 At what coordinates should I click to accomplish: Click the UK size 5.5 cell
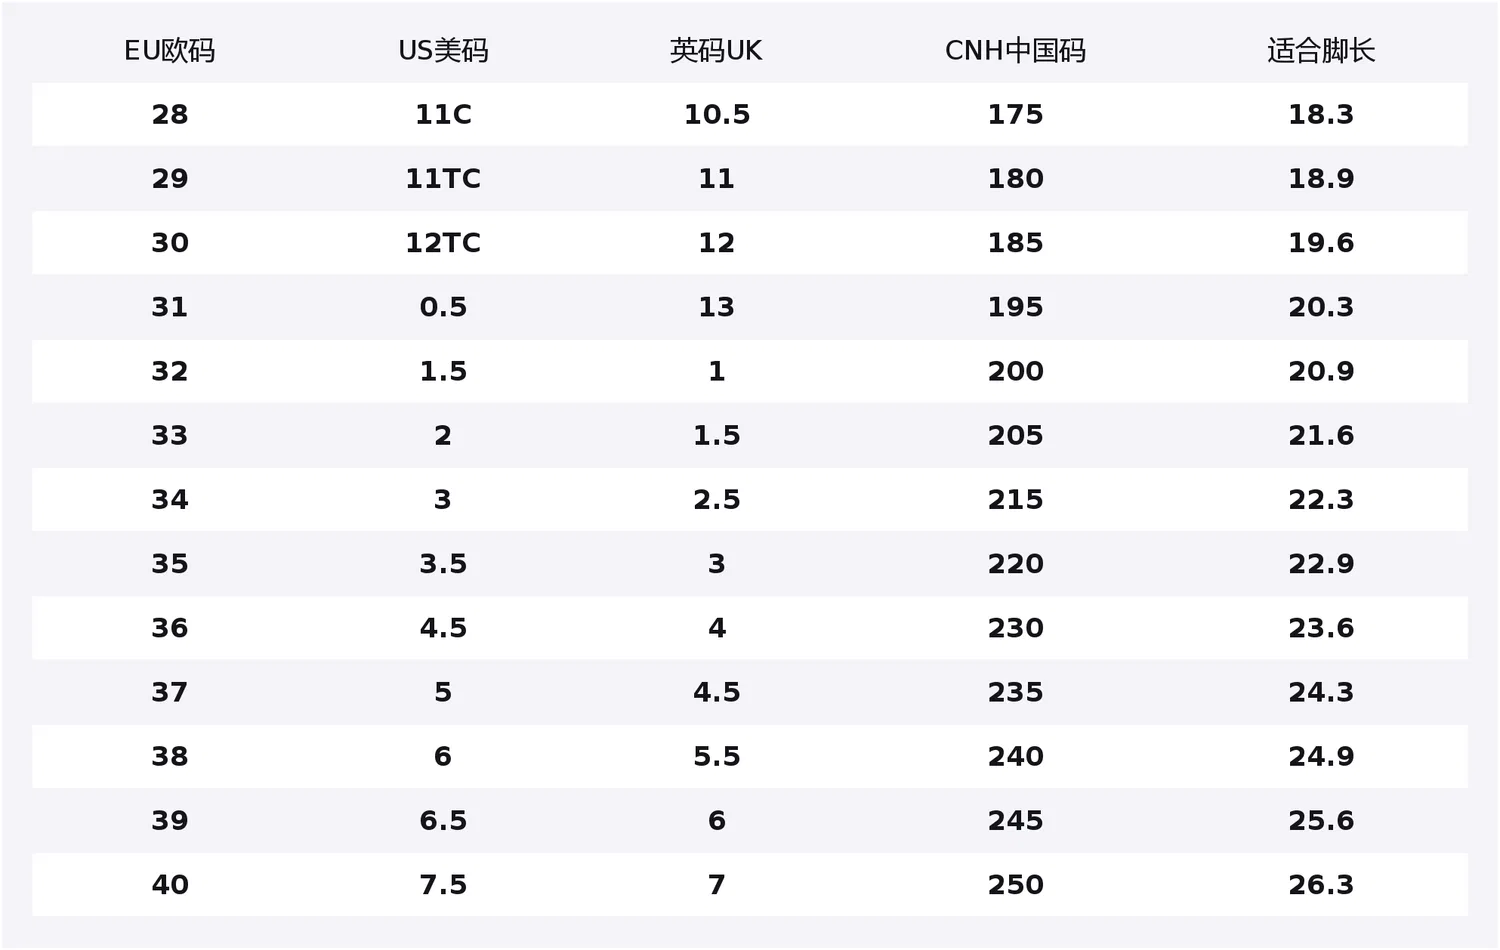click(x=716, y=756)
